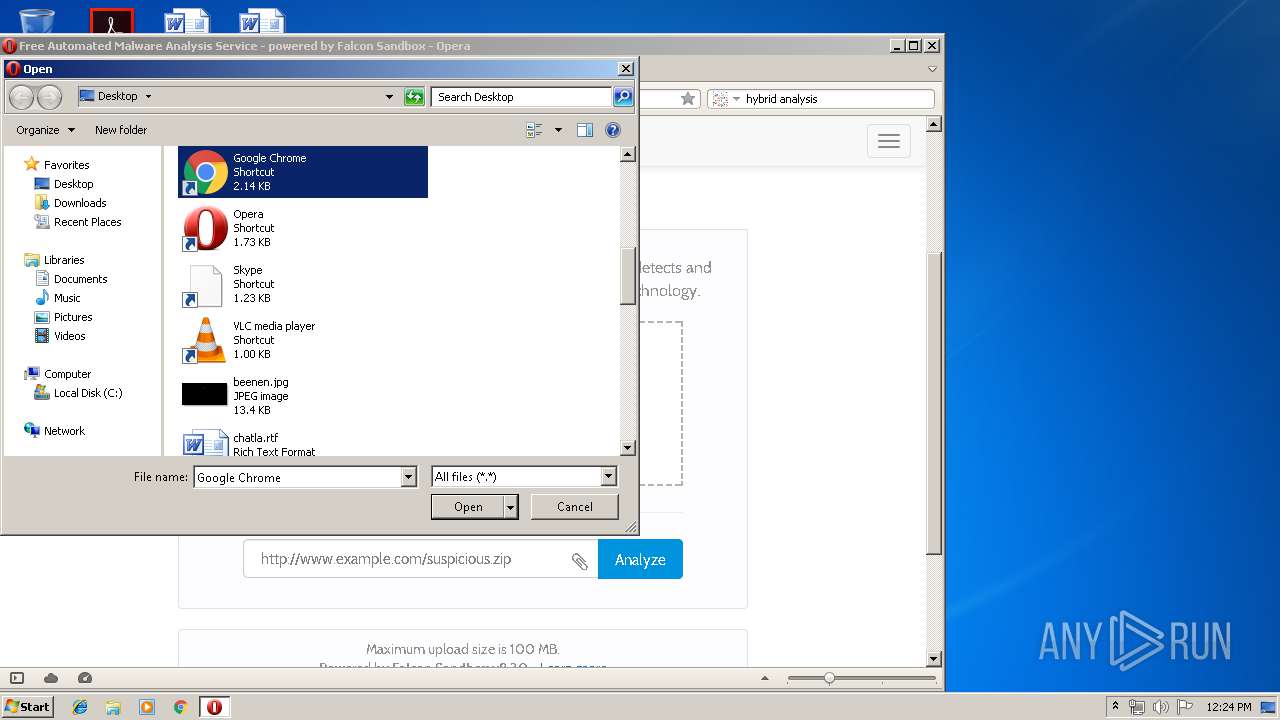Toggle Opera panel icon in status bar

(x=17, y=678)
